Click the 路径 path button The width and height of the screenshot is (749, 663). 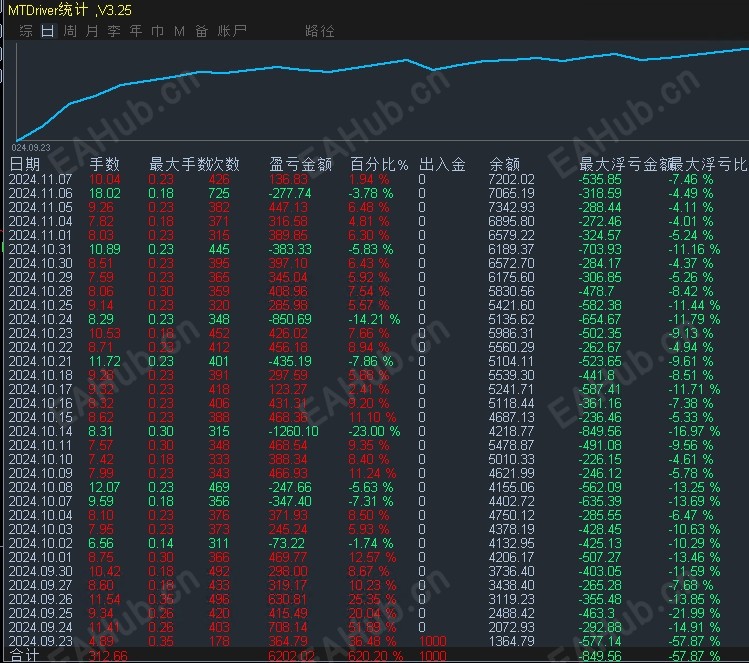[x=320, y=31]
